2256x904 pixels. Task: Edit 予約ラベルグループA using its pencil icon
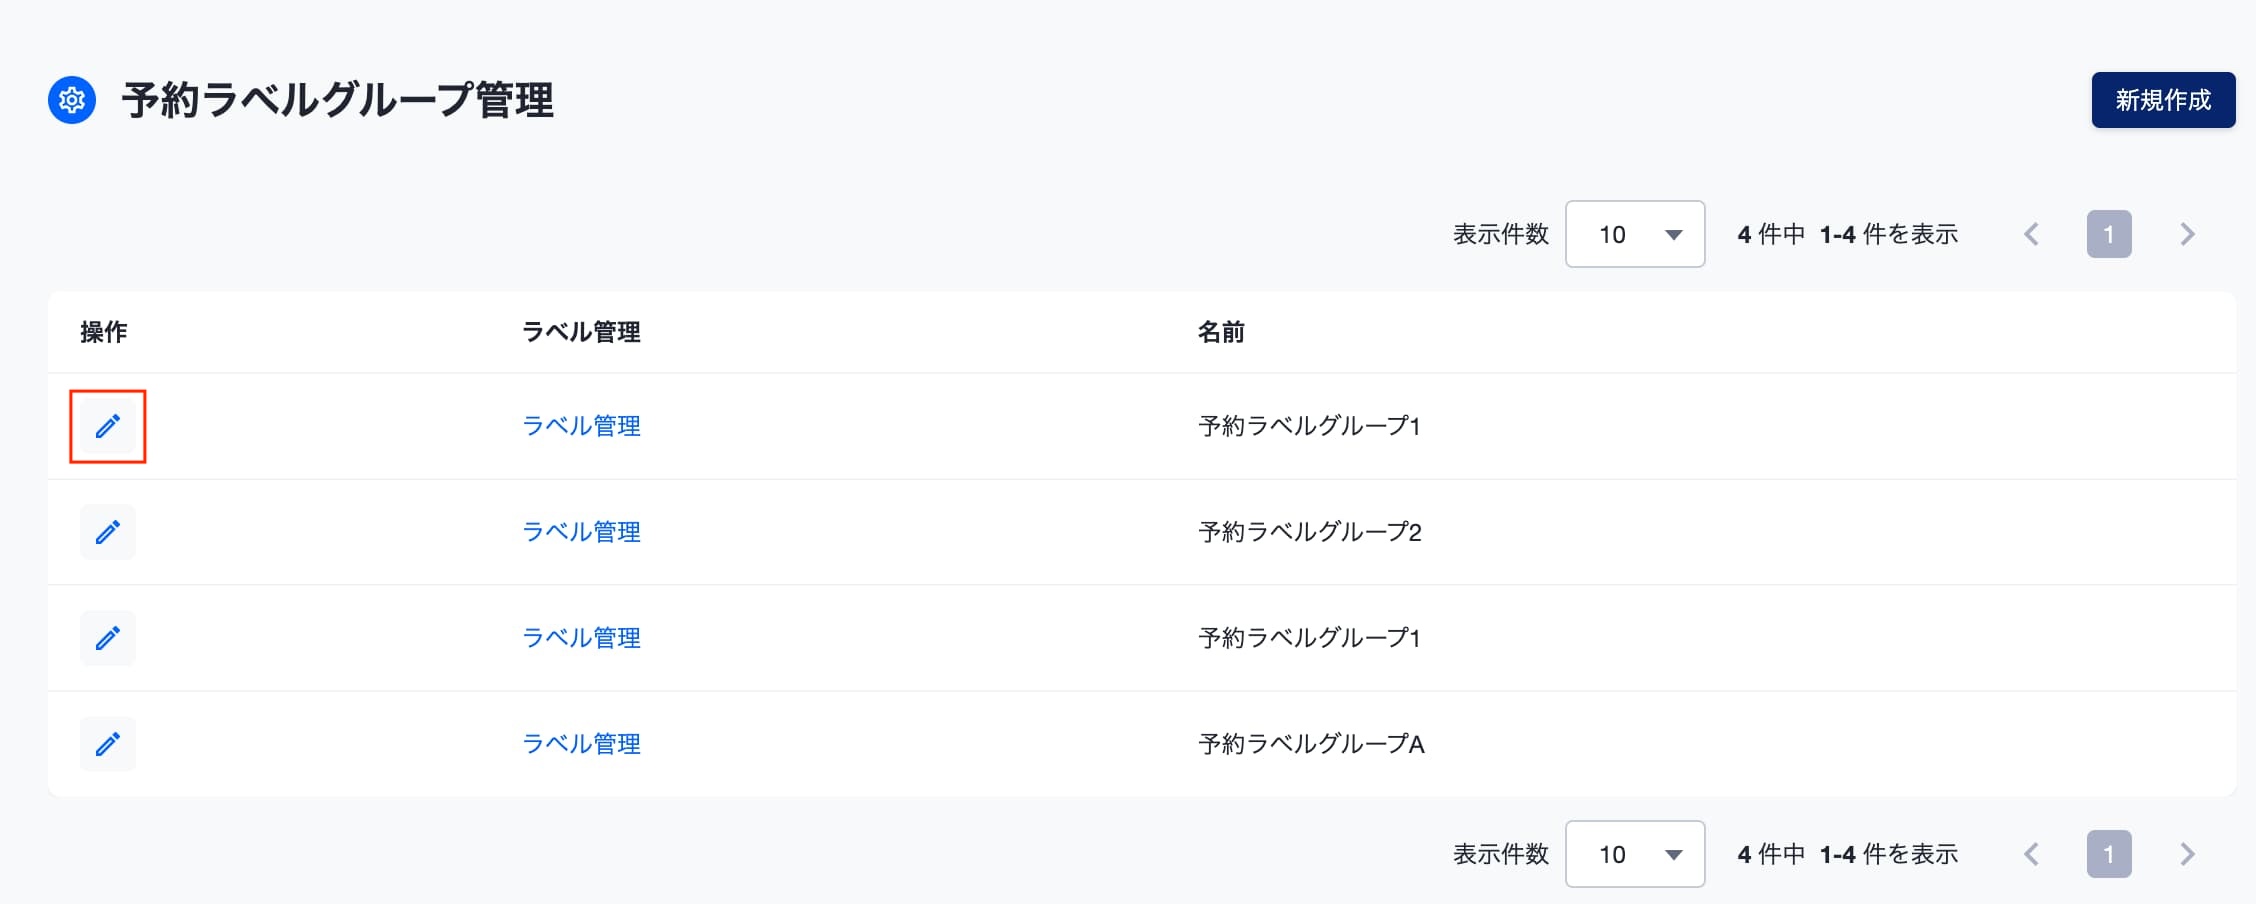pyautogui.click(x=108, y=744)
